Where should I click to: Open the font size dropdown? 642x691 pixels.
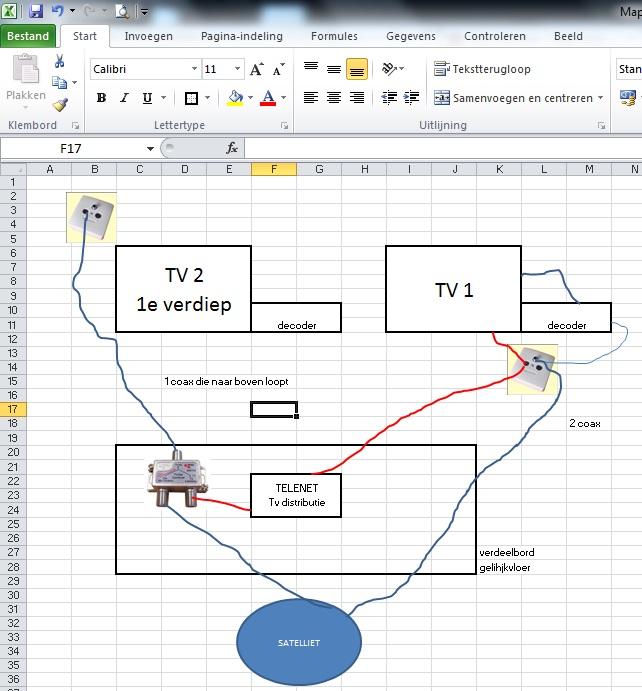point(237,70)
